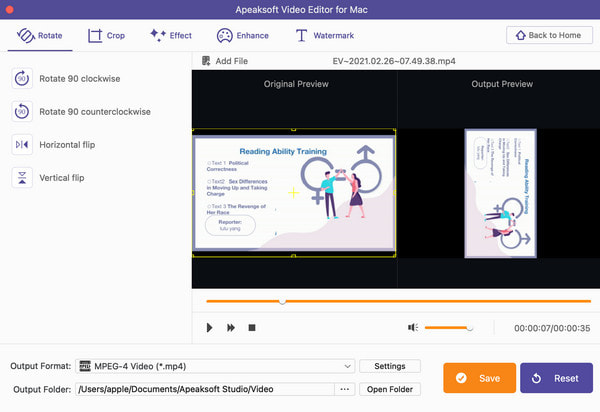Image resolution: width=600 pixels, height=412 pixels.
Task: Open the Rotate tab
Action: pos(40,36)
